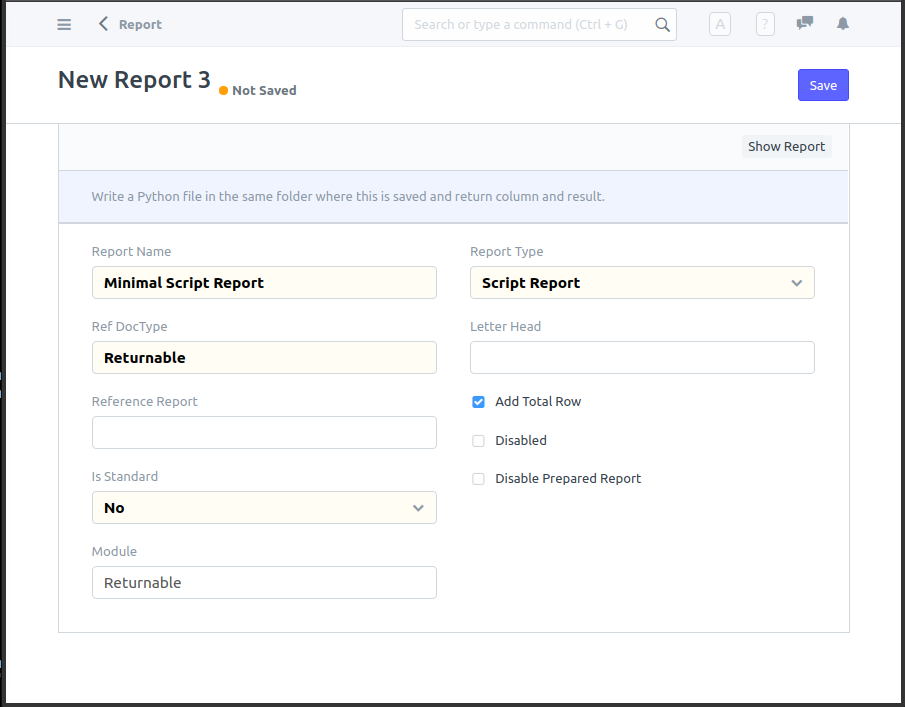Image resolution: width=905 pixels, height=707 pixels.
Task: Open the Module link field suggestions
Action: click(264, 582)
